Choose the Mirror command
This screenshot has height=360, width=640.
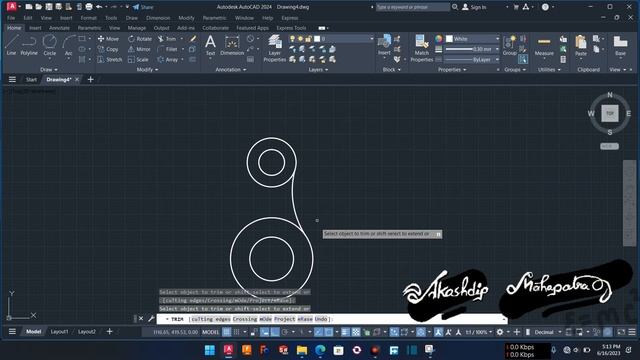click(139, 49)
